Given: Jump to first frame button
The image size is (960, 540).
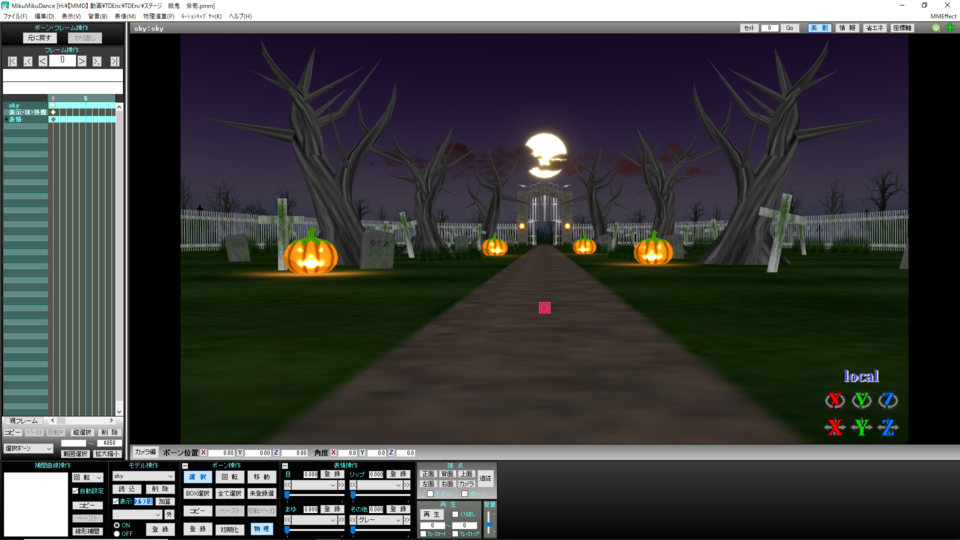Looking at the screenshot, I should point(12,61).
